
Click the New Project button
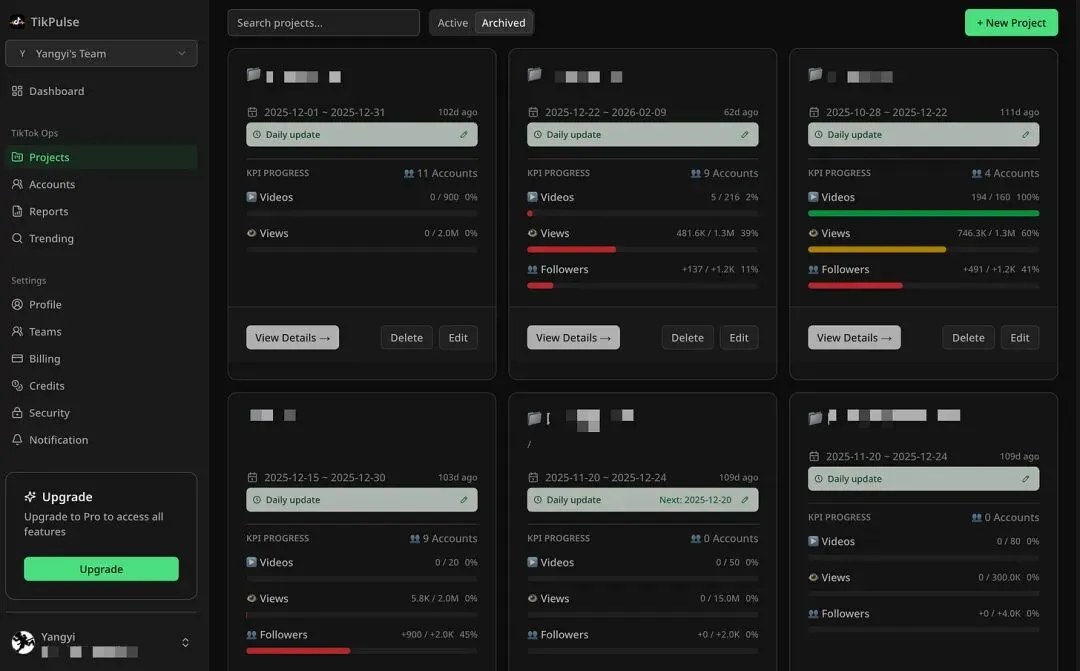coord(1011,23)
